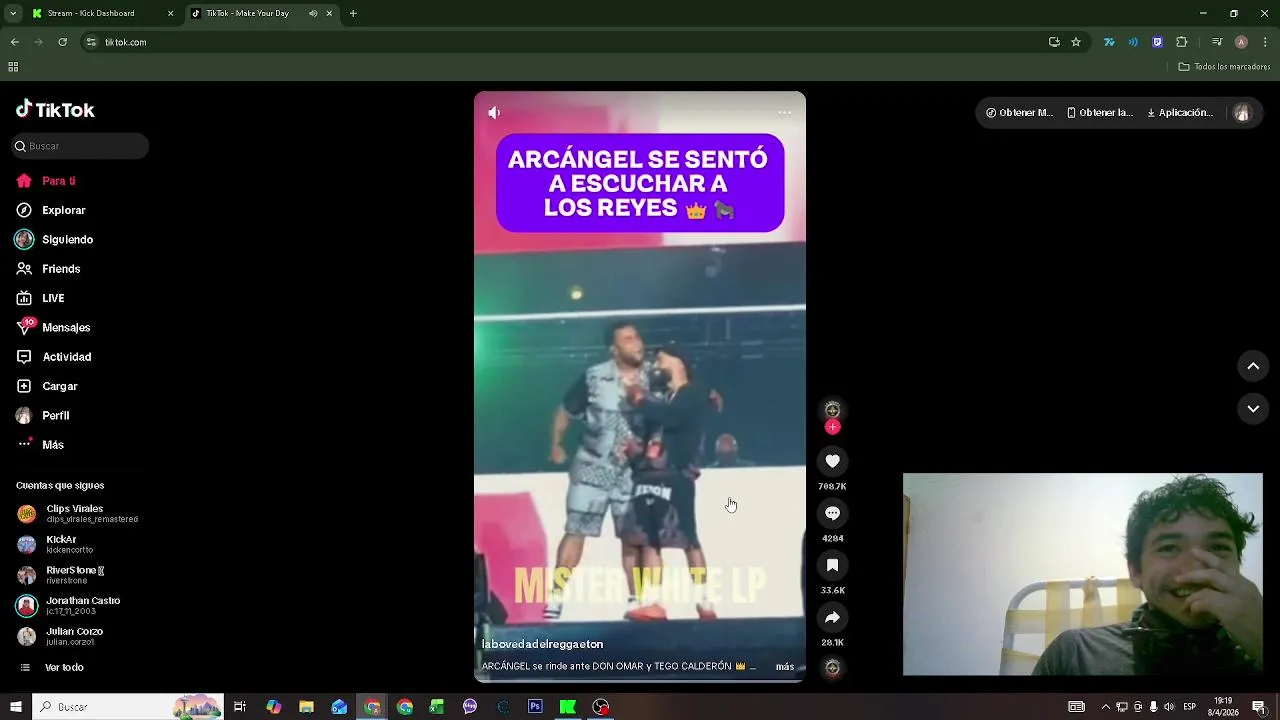Open the spinning sound disc icon
This screenshot has height=720, width=1280.
click(832, 667)
